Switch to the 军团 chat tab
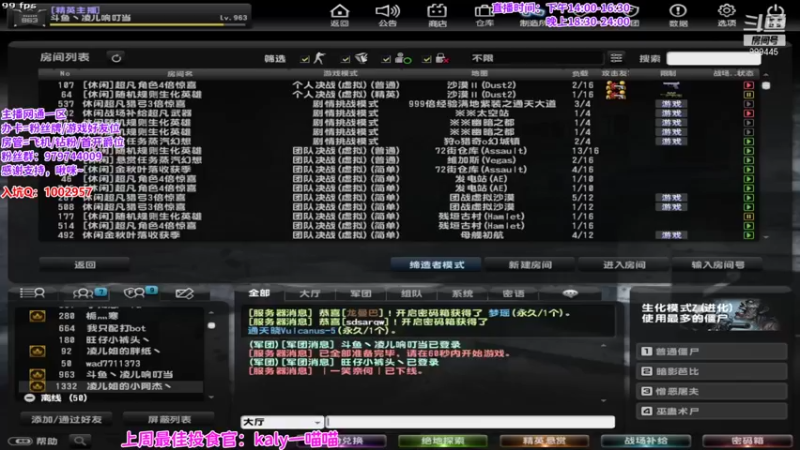Viewport: 800px width, 450px height. (361, 293)
